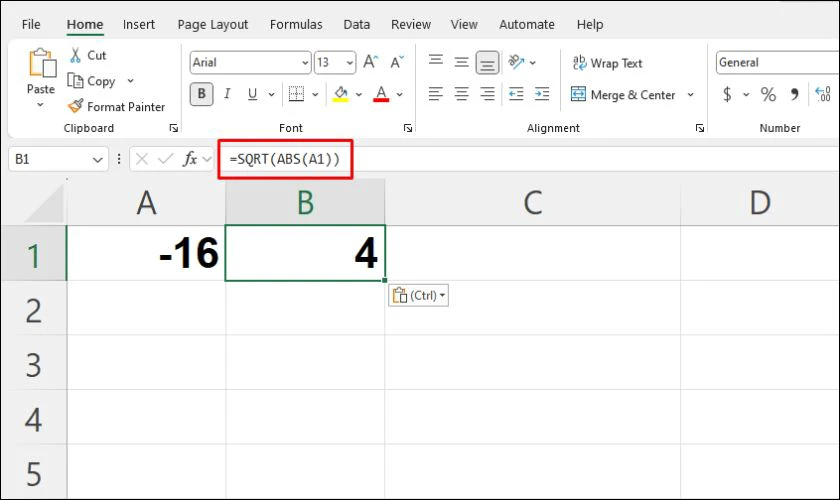The height and width of the screenshot is (500, 840).
Task: Expand the Font Color palette arrow
Action: click(x=400, y=95)
